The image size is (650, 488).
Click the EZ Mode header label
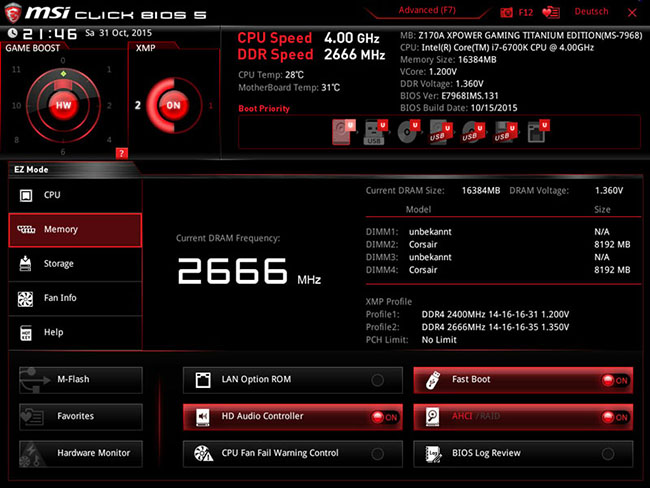[31, 170]
